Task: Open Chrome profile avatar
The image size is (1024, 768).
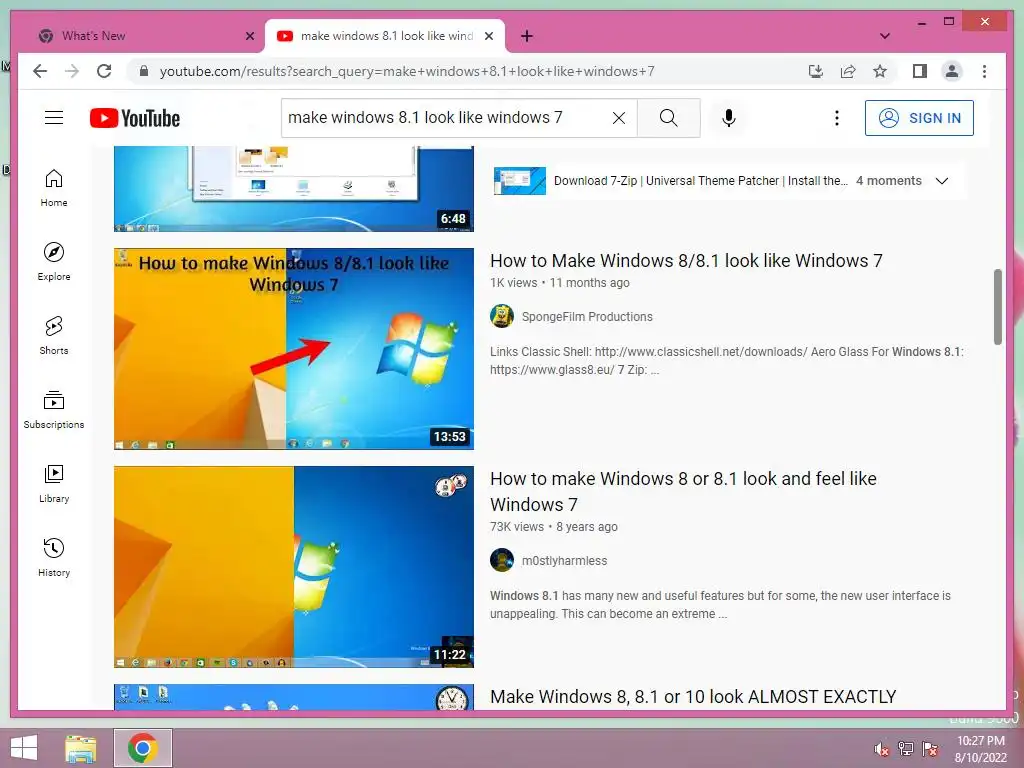Action: (952, 71)
